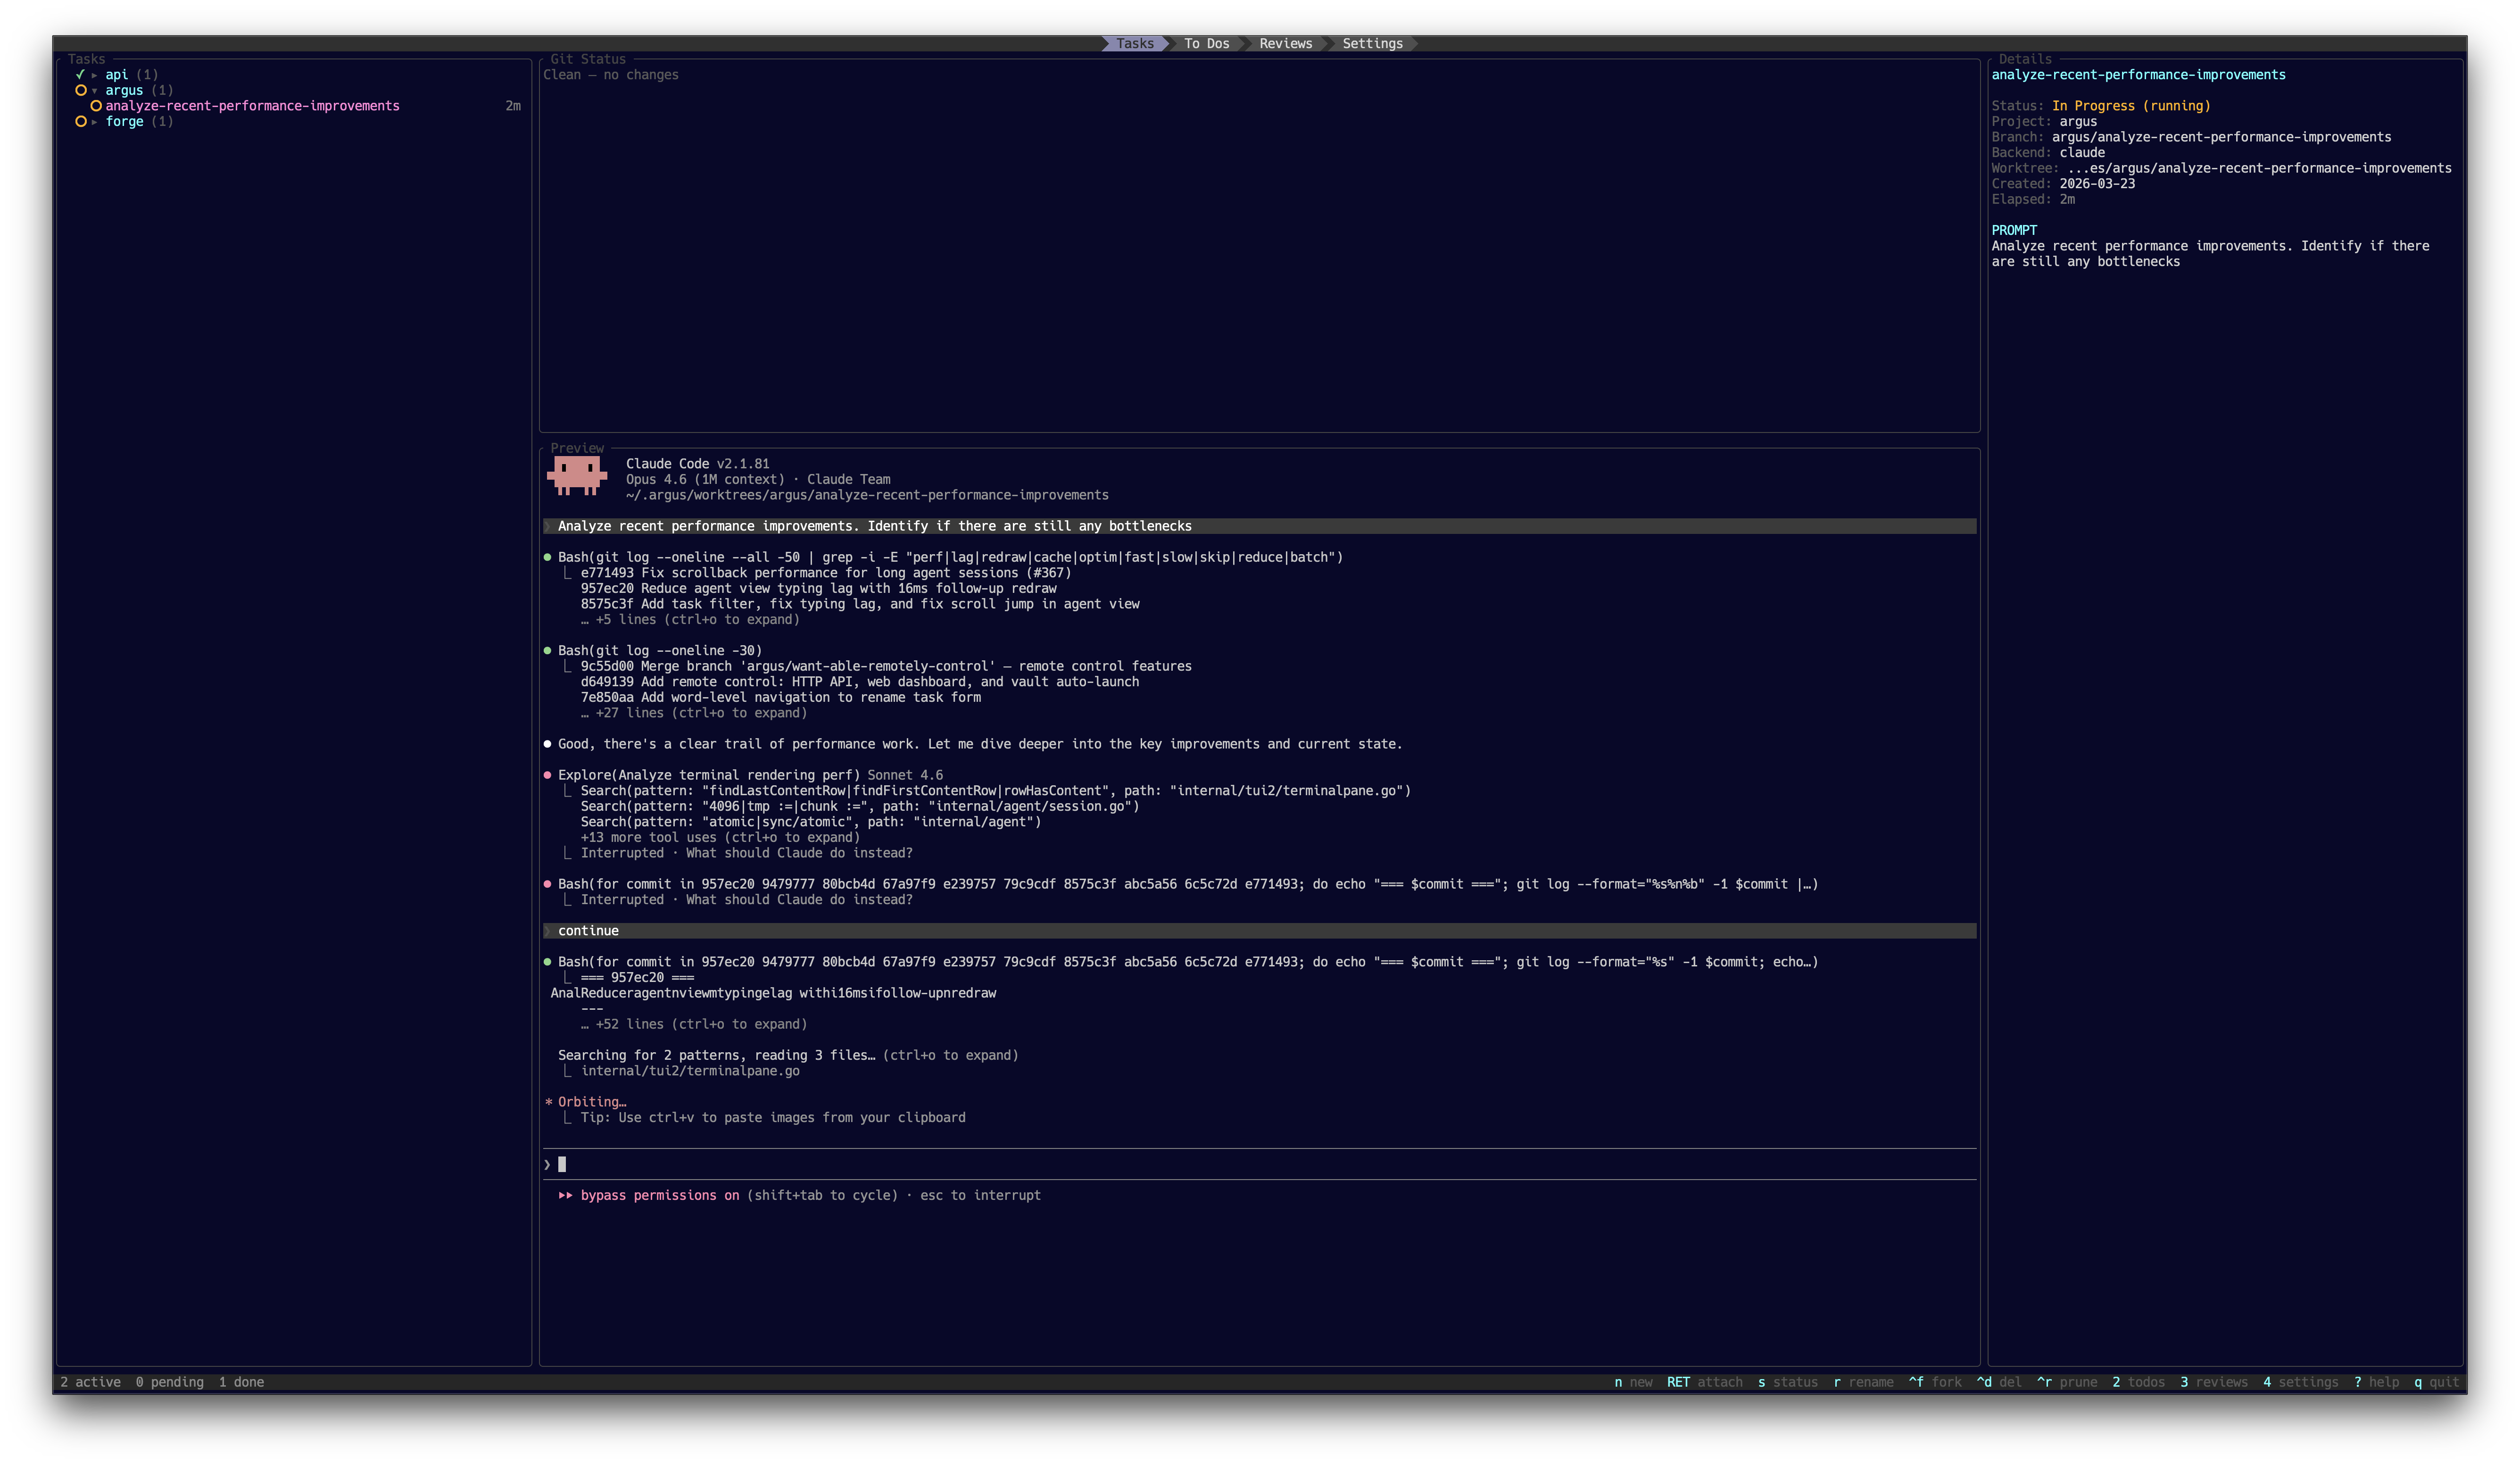Click the Claude prompt input line

click(1260, 1164)
